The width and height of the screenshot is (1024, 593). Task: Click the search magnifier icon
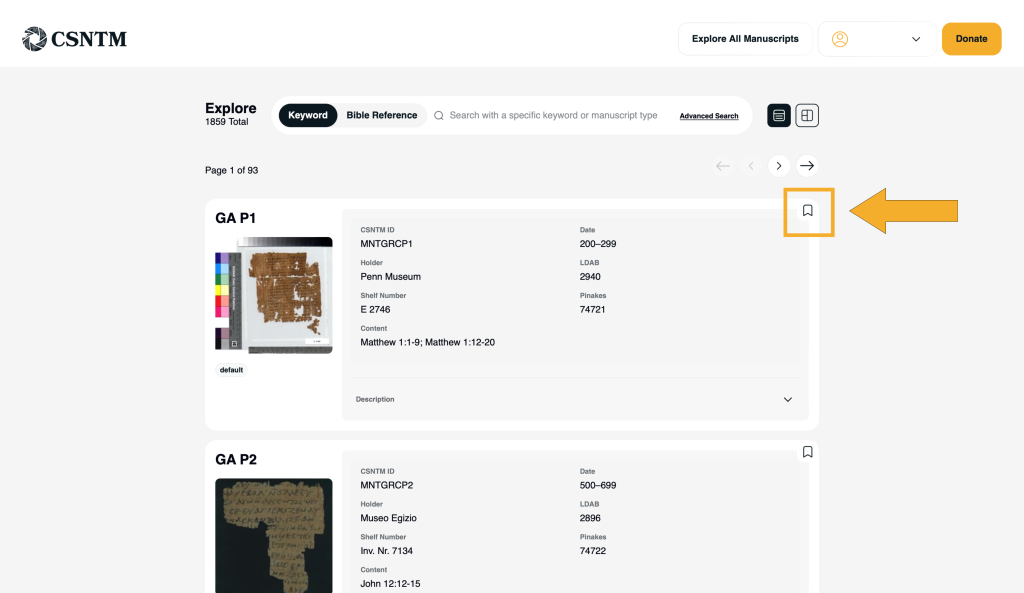(x=439, y=116)
